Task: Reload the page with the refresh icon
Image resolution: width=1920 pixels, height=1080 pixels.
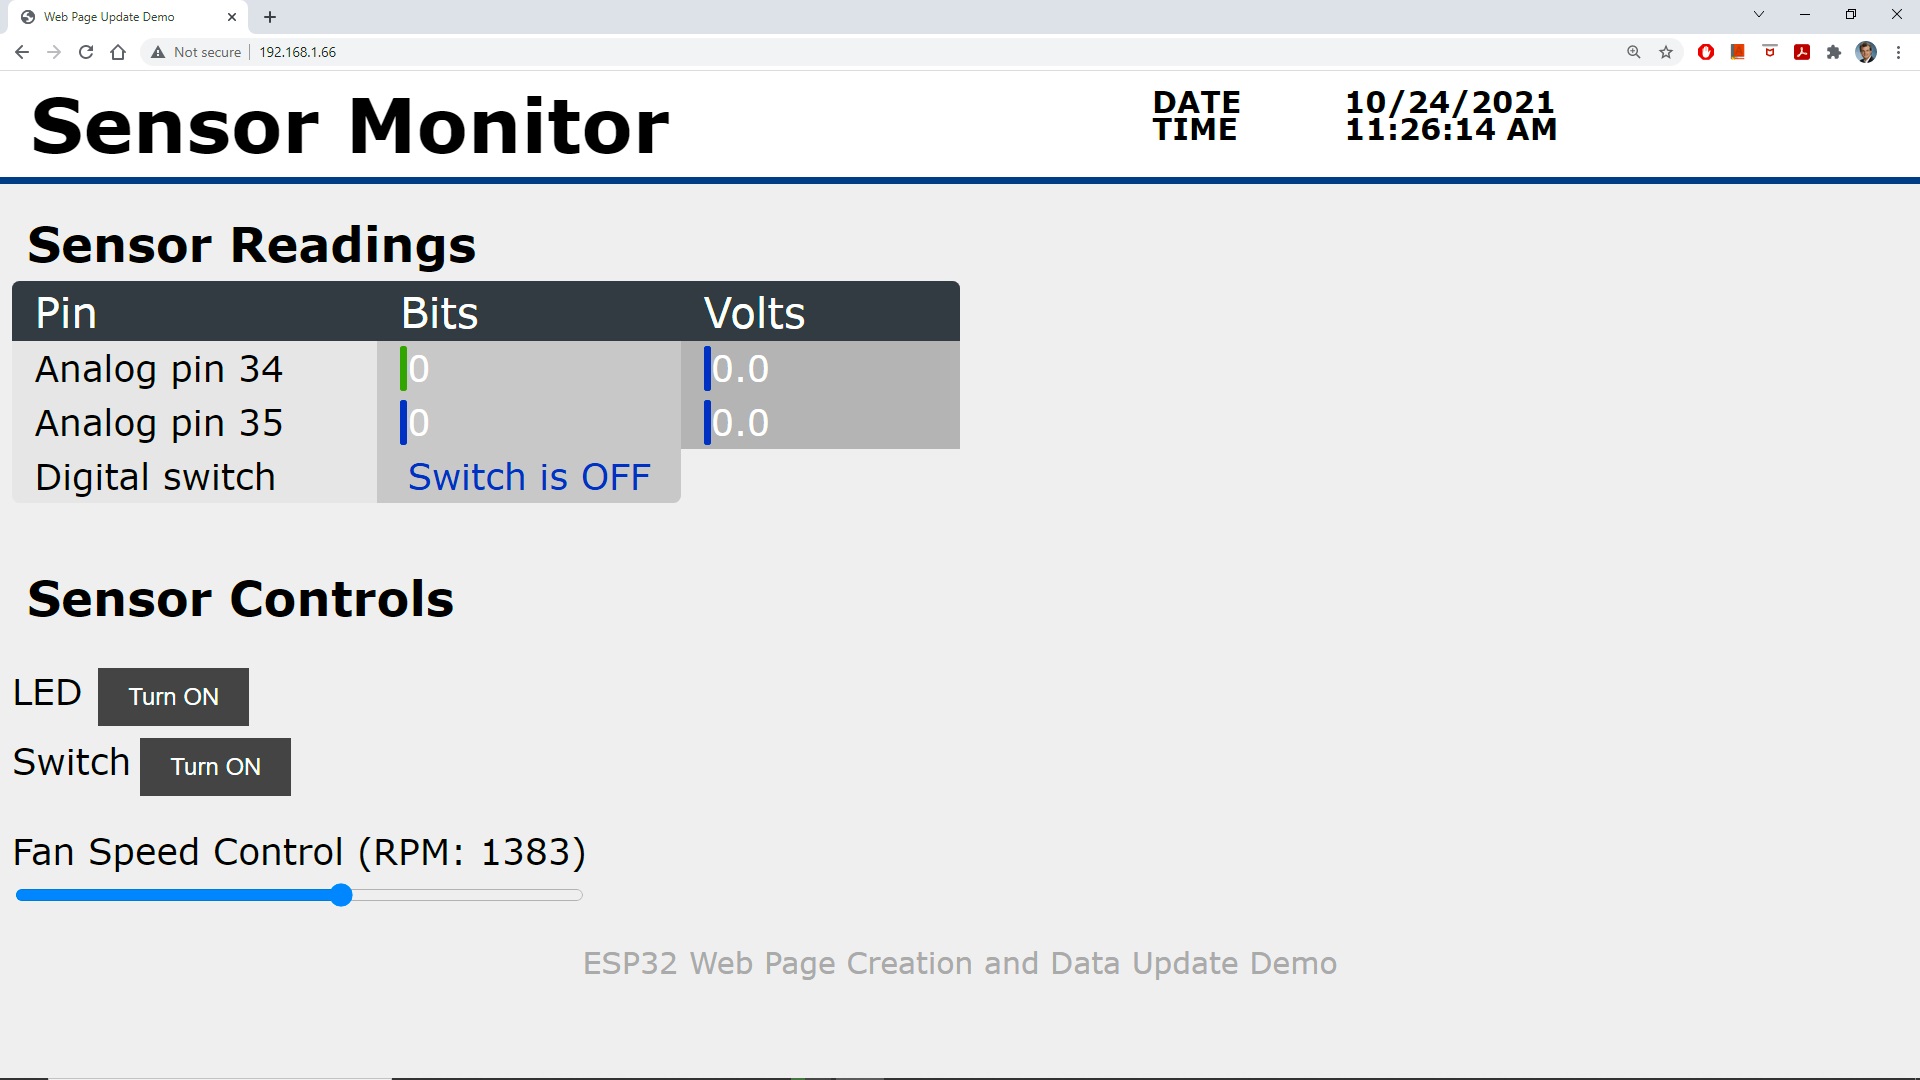Action: point(86,52)
